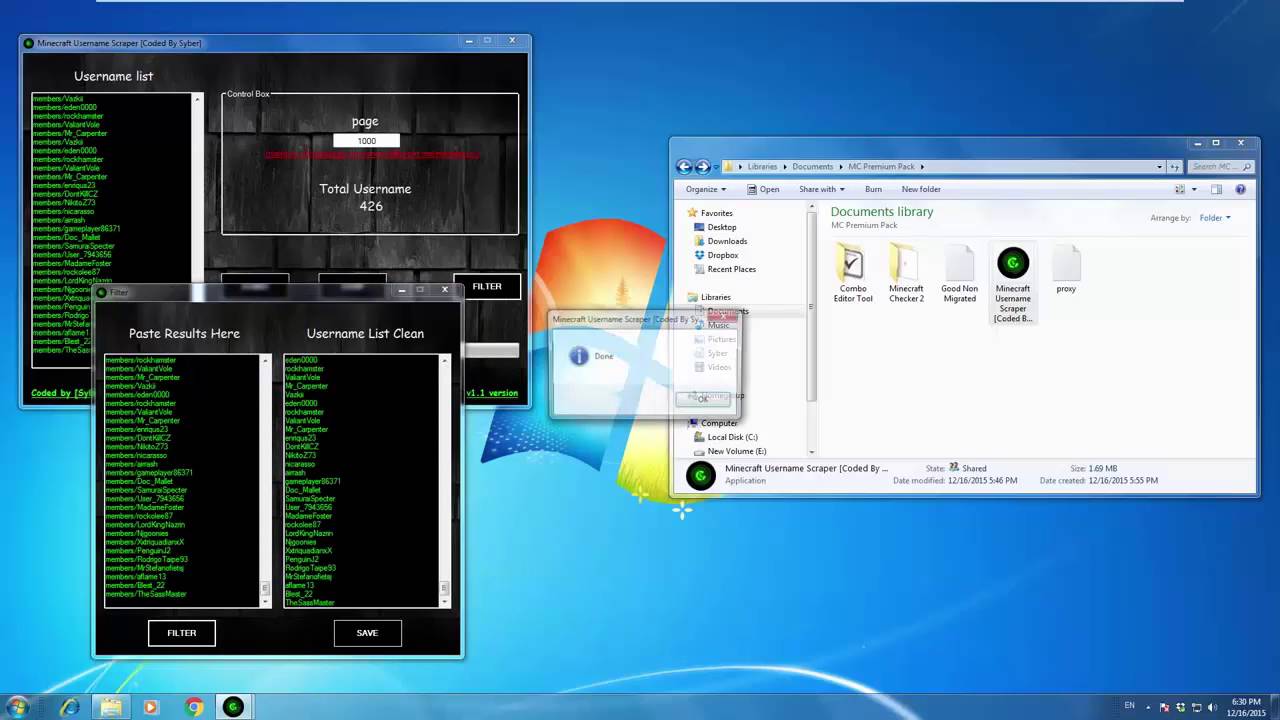1280x720 pixels.
Task: Open Explorer Help icon
Action: click(x=1240, y=189)
